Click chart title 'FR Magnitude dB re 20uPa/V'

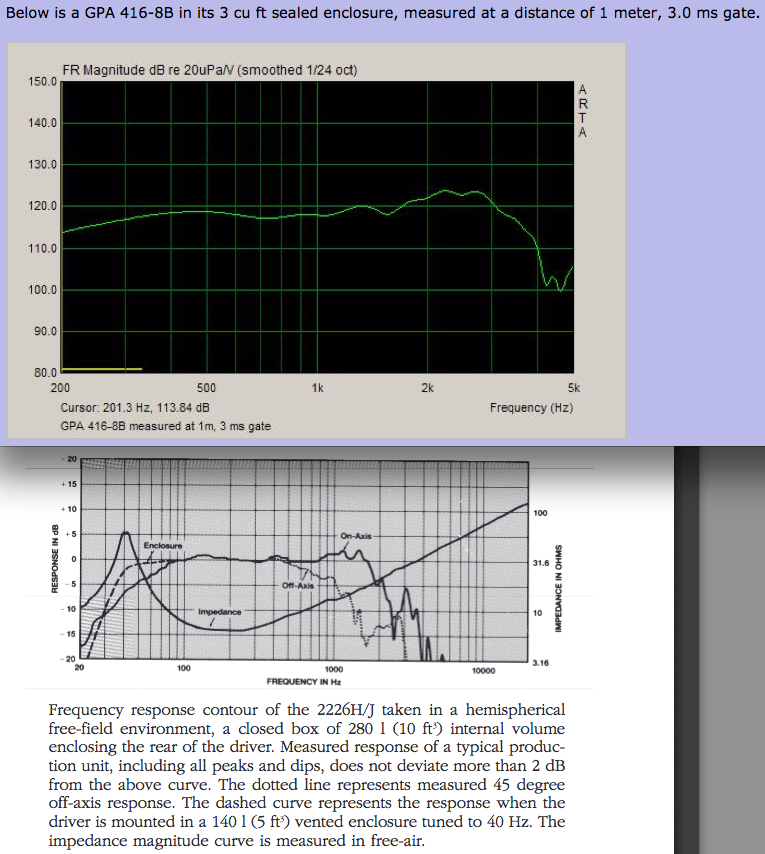point(210,70)
